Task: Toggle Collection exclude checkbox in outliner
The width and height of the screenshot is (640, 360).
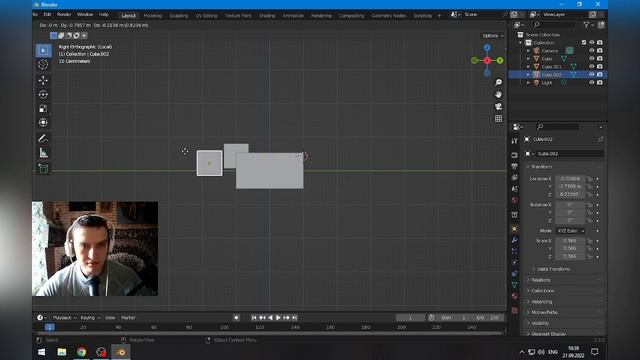Action: coord(584,42)
